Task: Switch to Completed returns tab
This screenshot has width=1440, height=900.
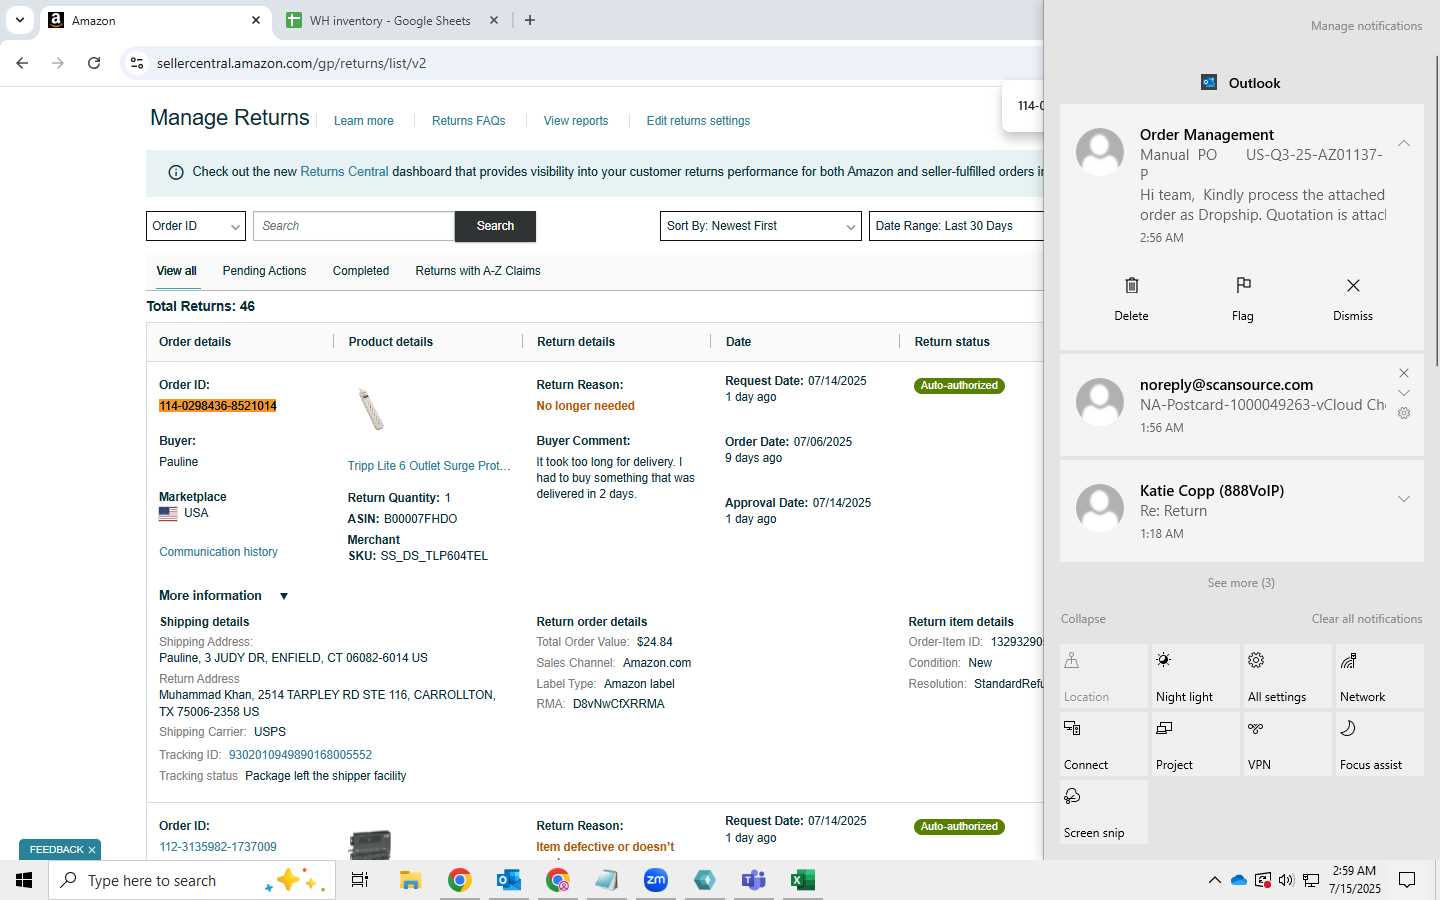Action: point(361,271)
